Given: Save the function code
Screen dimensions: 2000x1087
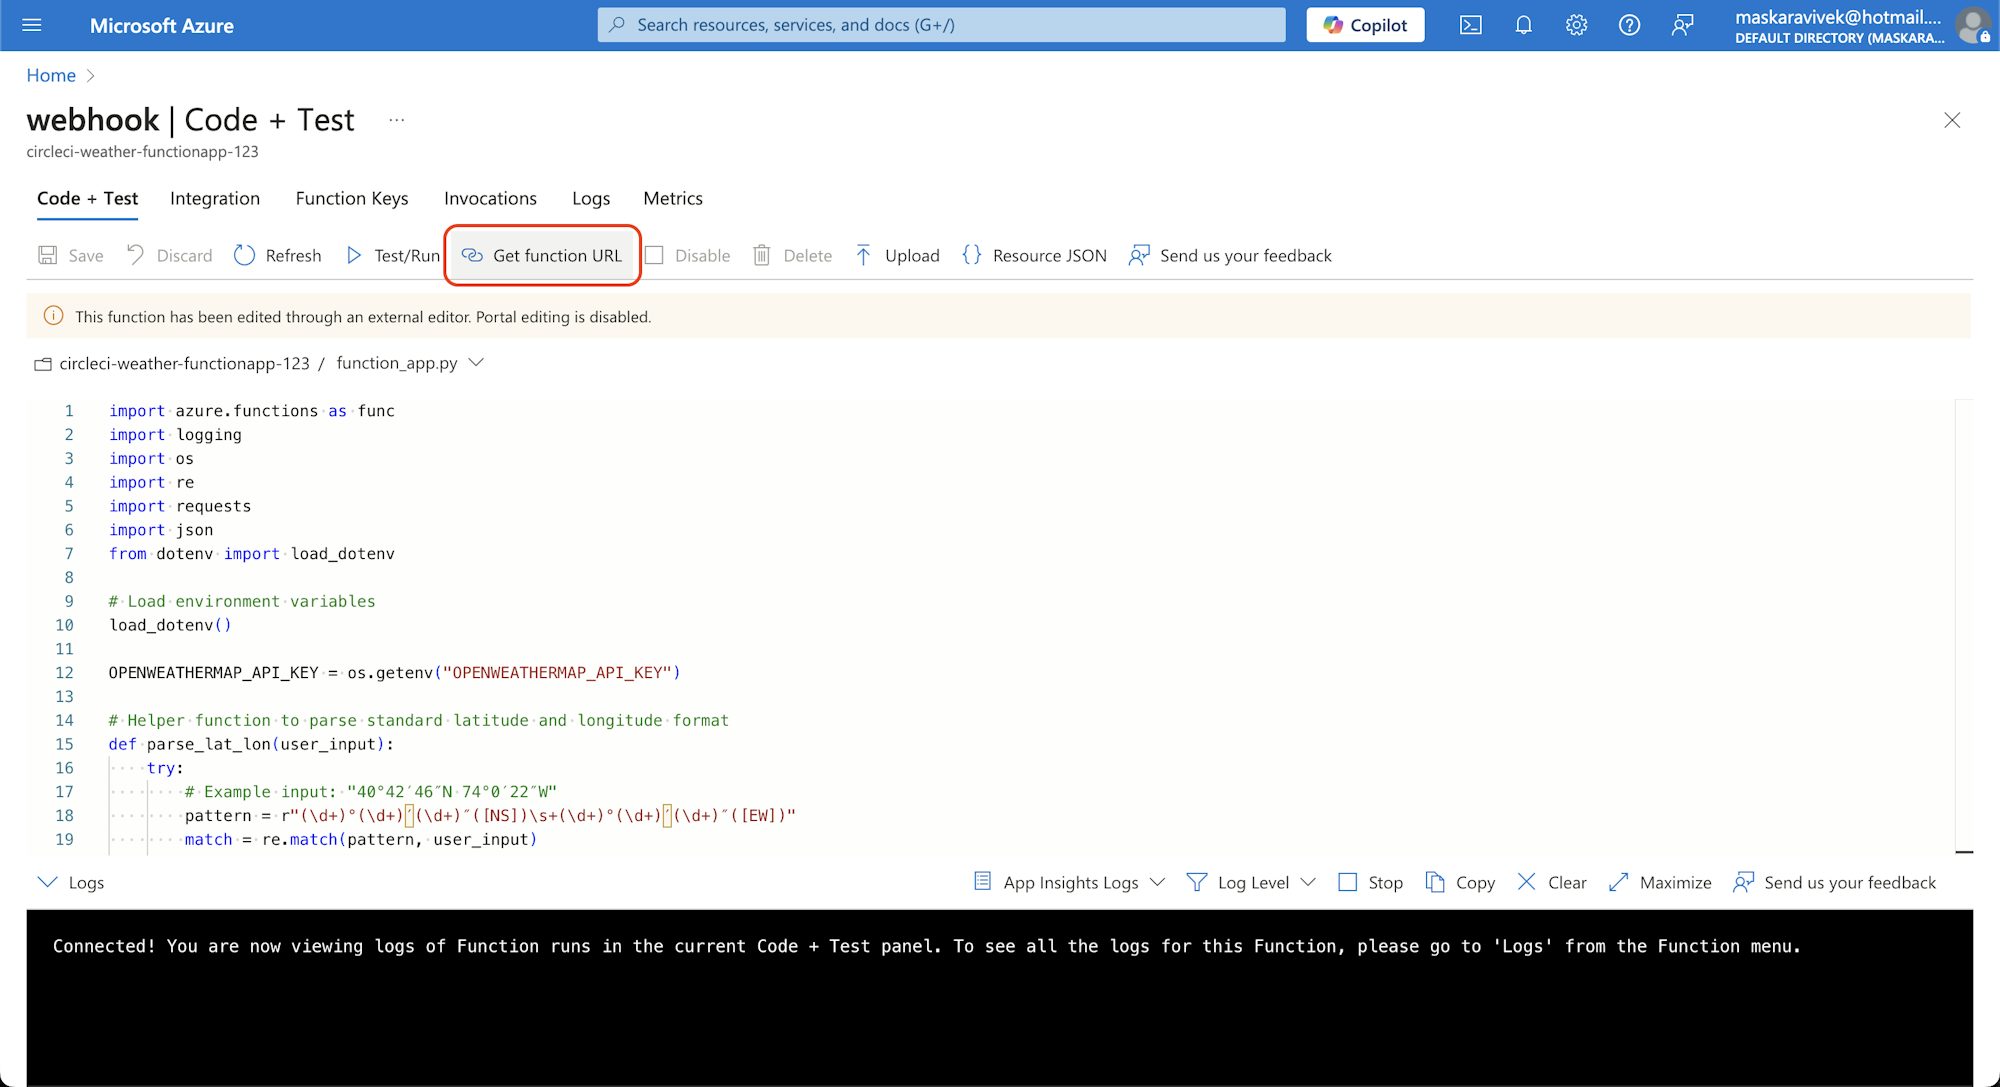Looking at the screenshot, I should [69, 255].
